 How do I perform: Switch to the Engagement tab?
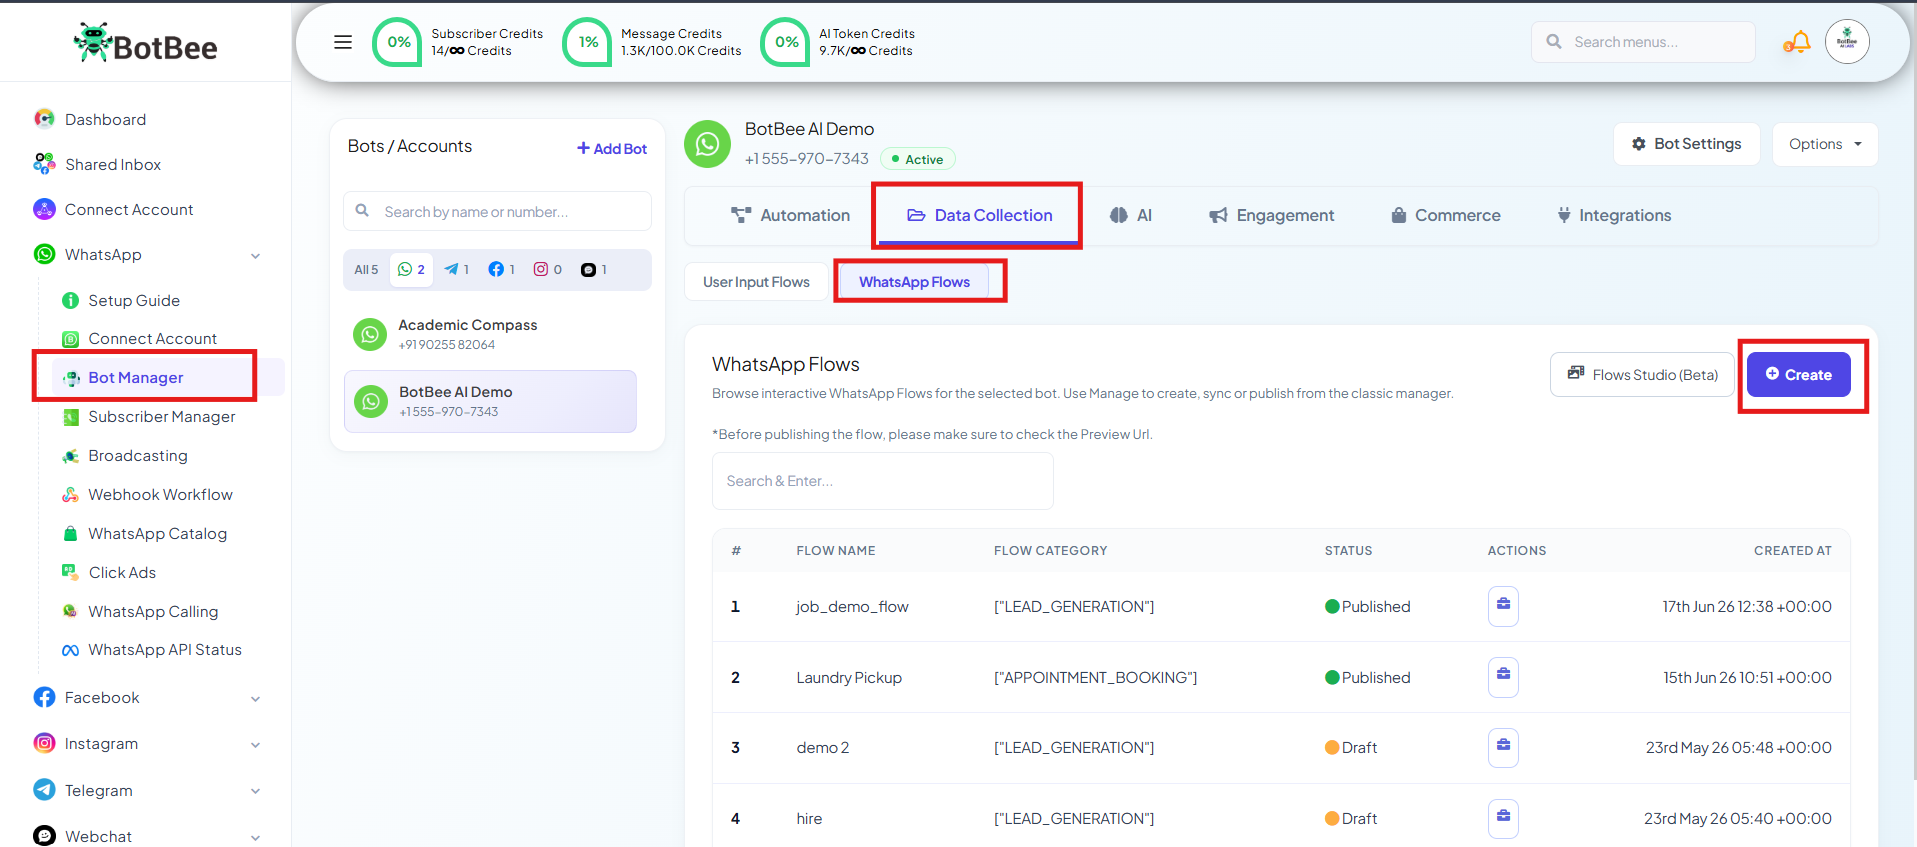[x=1271, y=215]
